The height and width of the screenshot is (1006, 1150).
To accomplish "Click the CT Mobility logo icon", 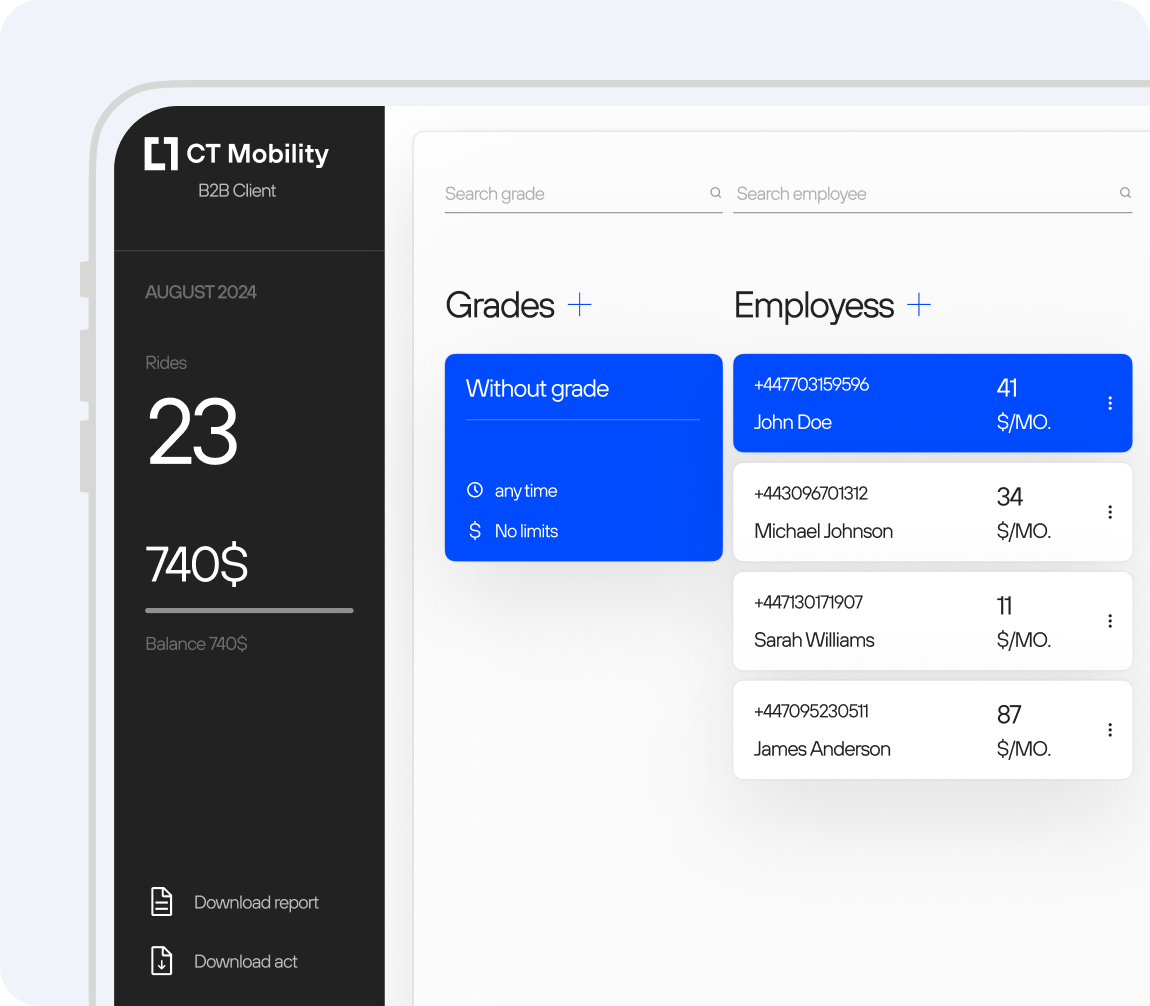I will pyautogui.click(x=161, y=153).
